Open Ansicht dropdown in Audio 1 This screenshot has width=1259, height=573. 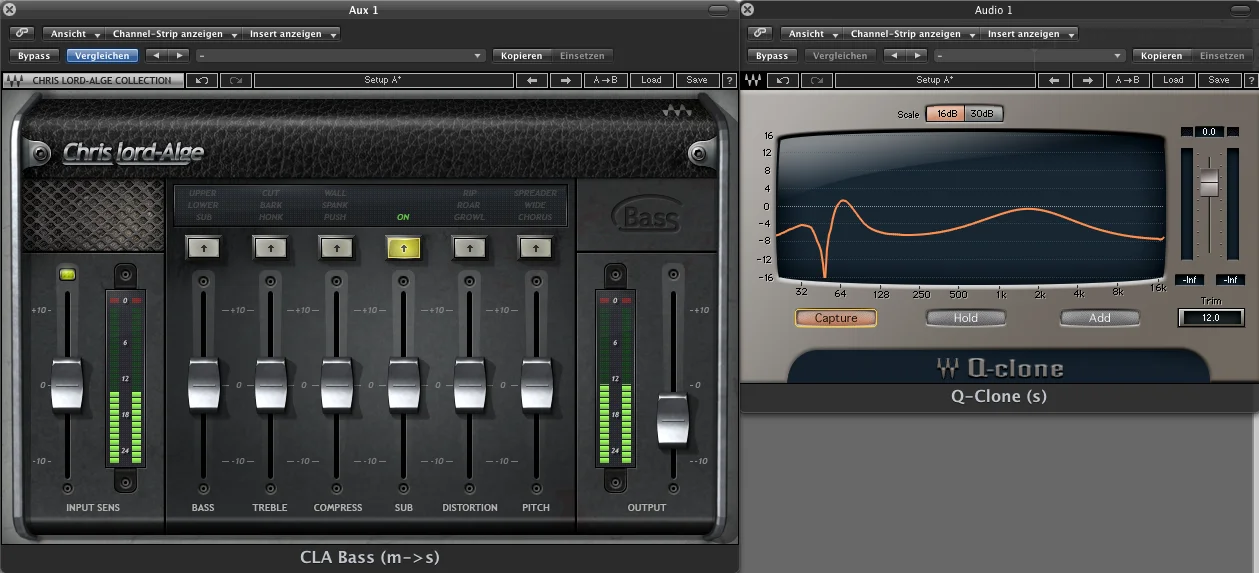[x=812, y=34]
